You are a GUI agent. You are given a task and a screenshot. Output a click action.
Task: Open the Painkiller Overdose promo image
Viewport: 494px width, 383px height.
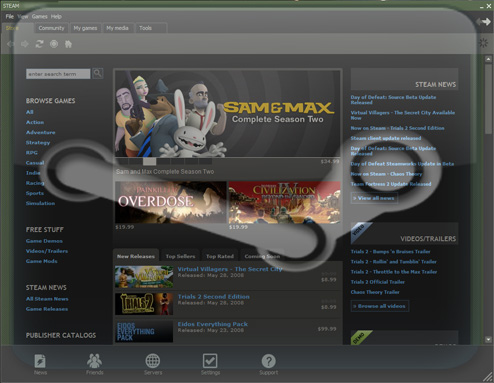point(171,202)
